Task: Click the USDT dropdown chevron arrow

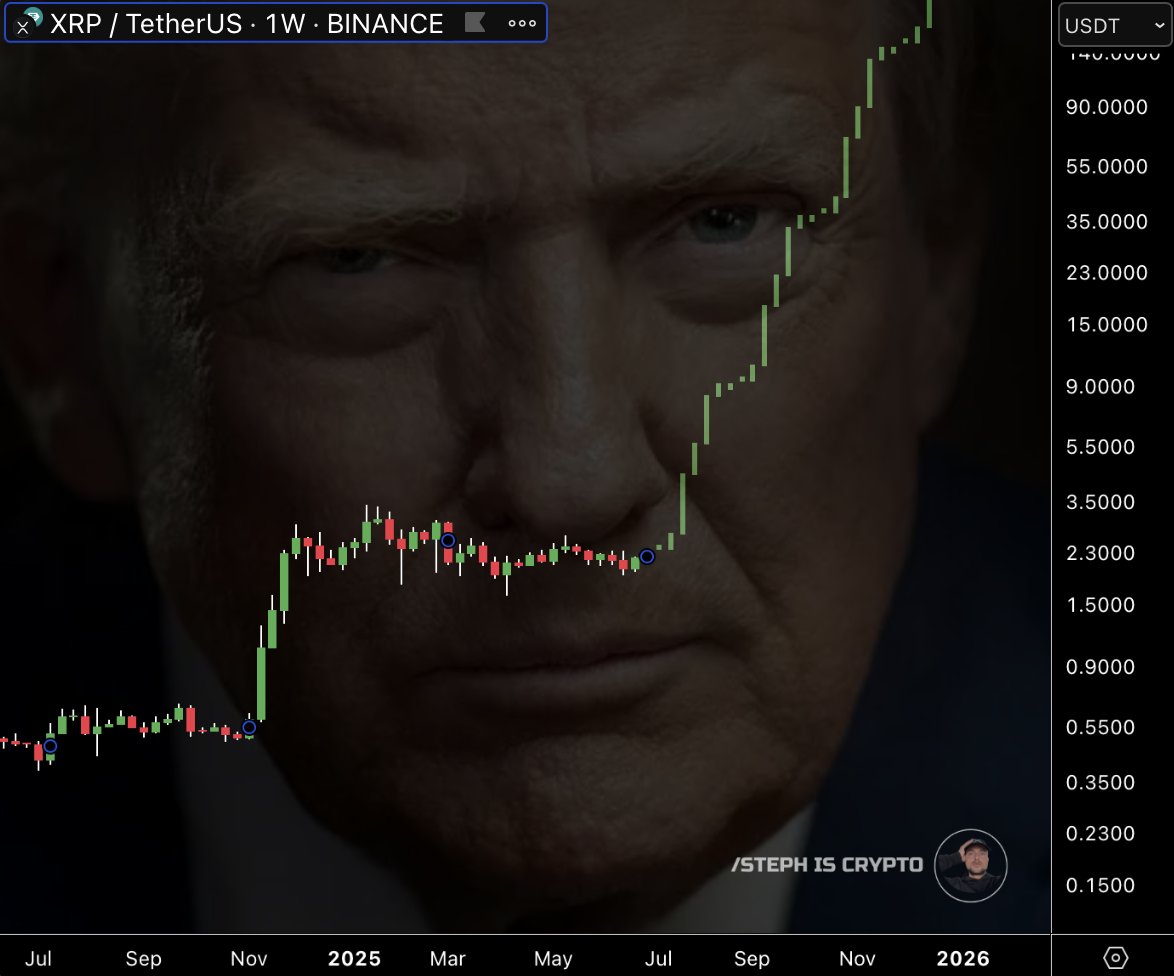Action: coord(1159,25)
